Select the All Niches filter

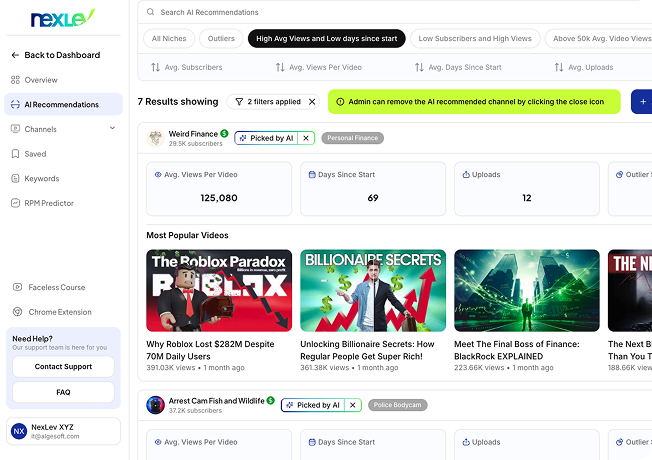169,39
